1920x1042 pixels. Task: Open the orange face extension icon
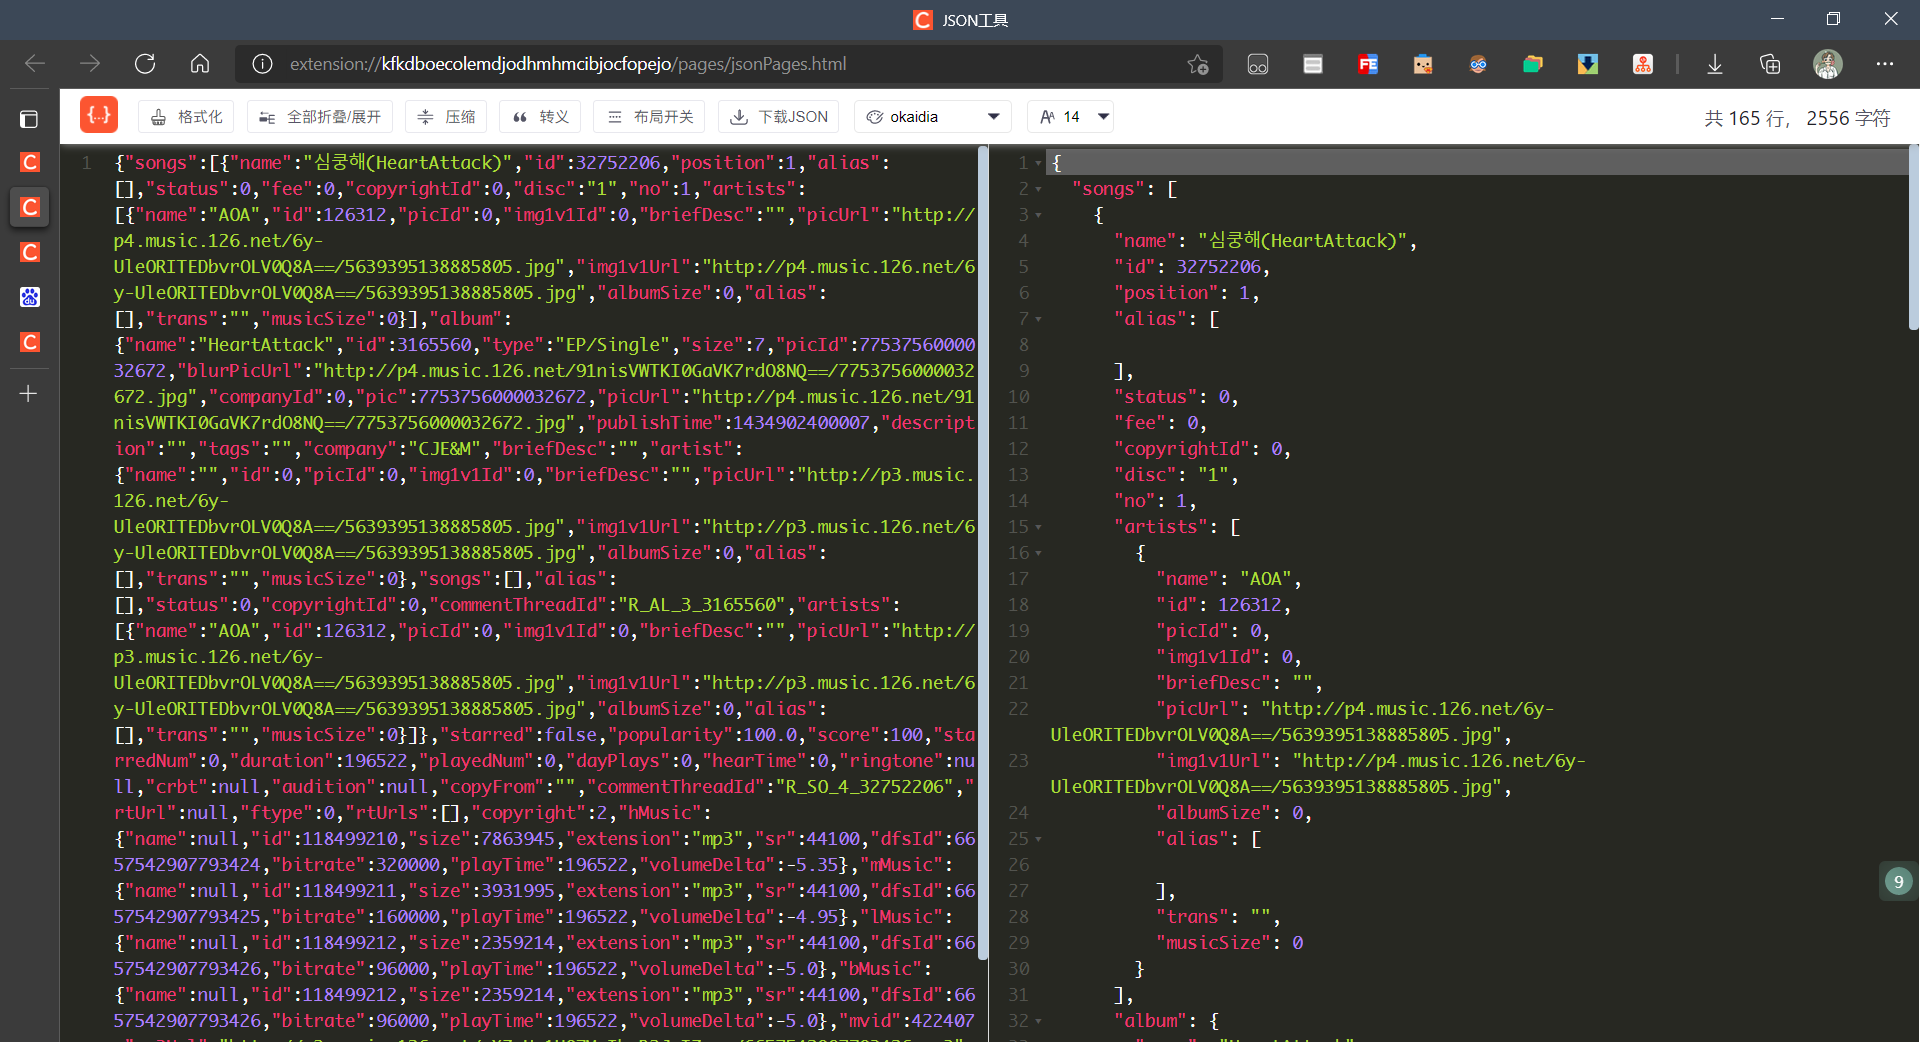1423,64
